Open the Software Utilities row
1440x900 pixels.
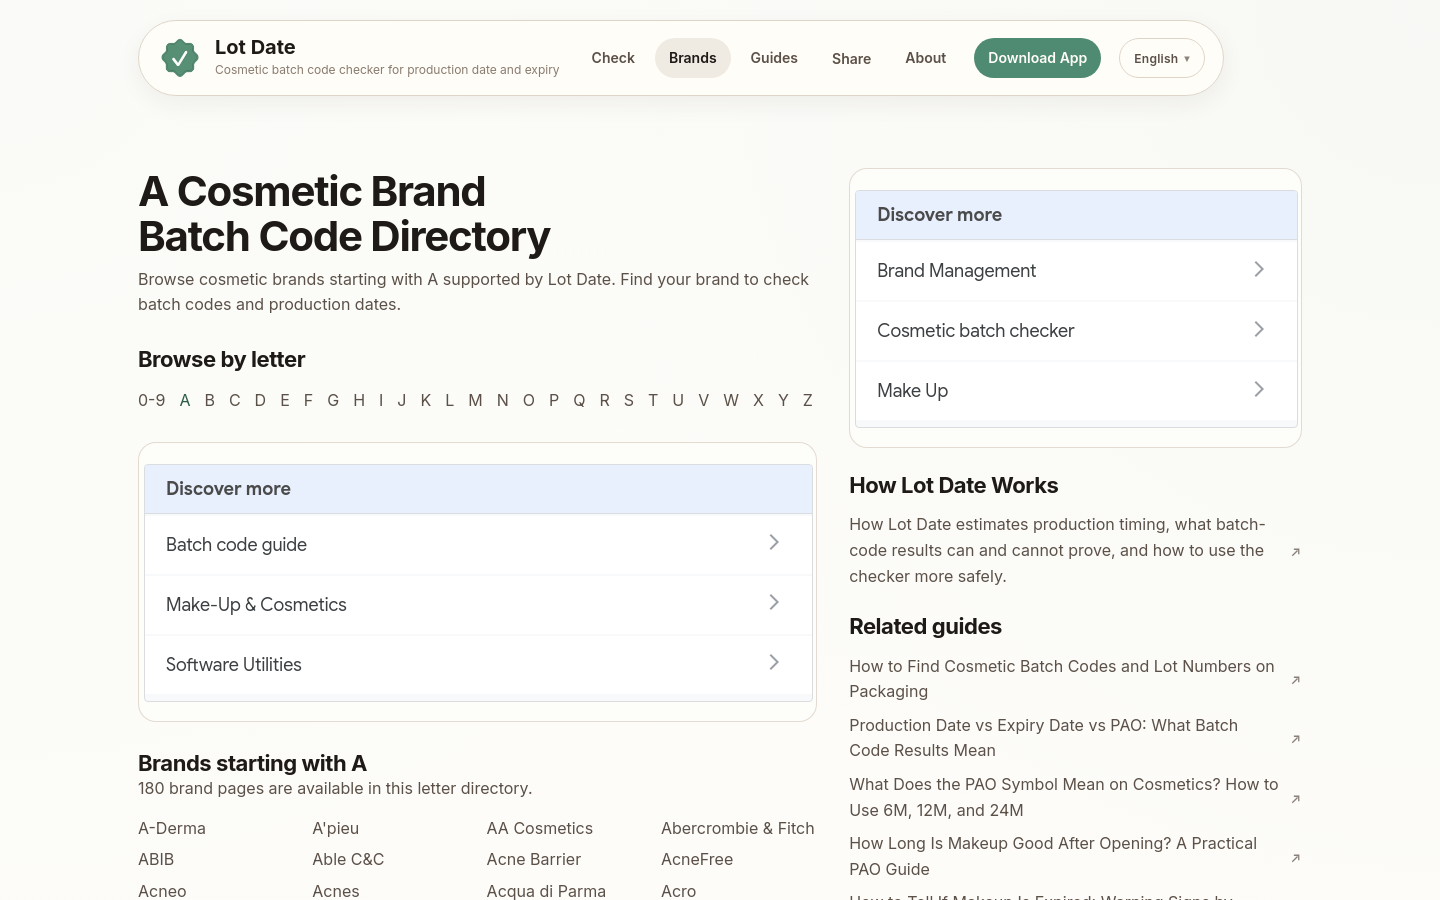click(x=478, y=665)
